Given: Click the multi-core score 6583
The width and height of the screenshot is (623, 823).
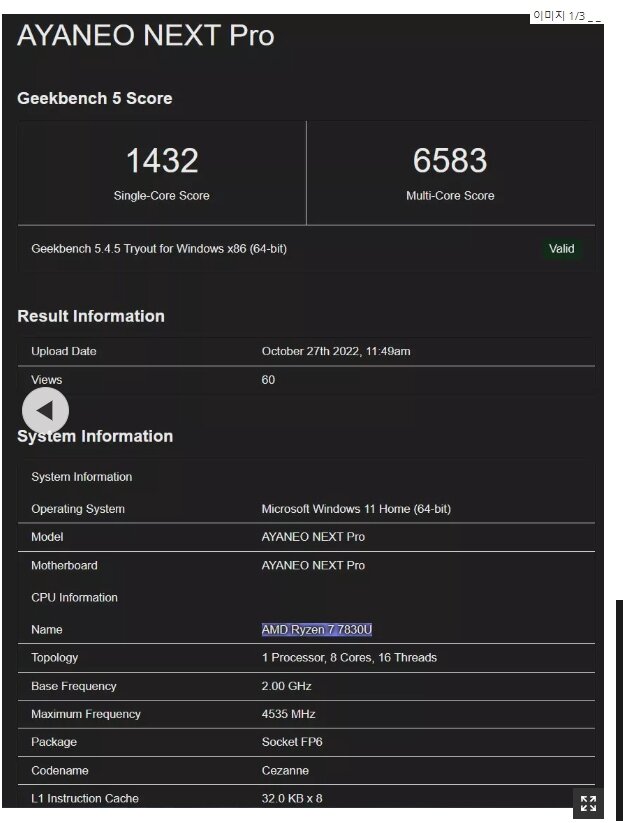Looking at the screenshot, I should 450,160.
